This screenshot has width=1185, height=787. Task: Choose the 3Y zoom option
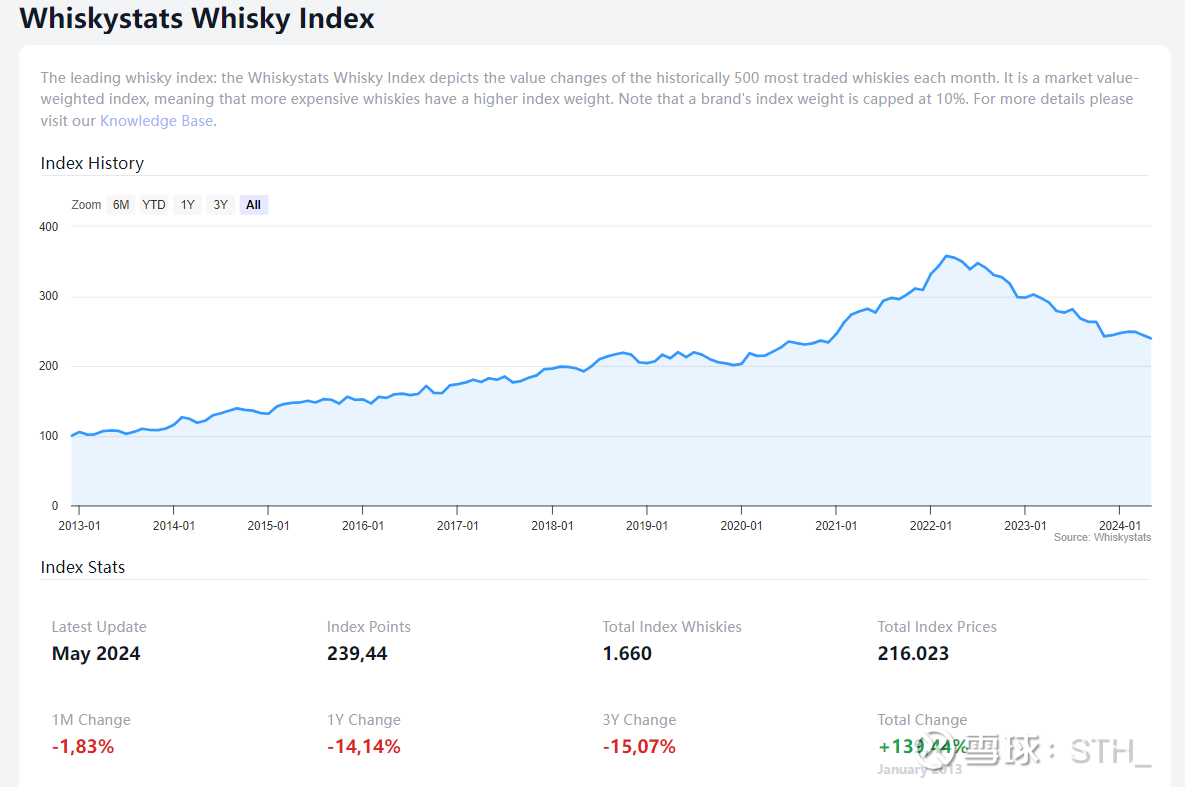coord(220,205)
